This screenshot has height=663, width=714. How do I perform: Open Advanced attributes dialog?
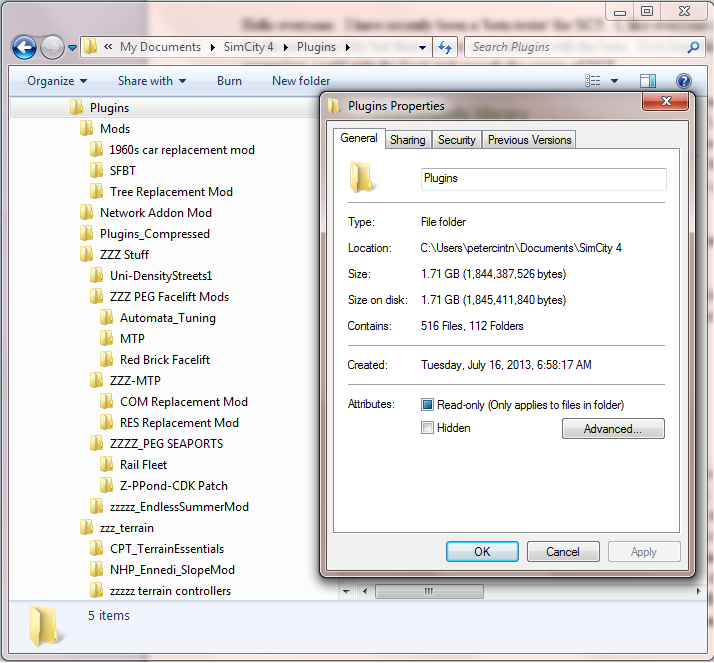tap(613, 428)
